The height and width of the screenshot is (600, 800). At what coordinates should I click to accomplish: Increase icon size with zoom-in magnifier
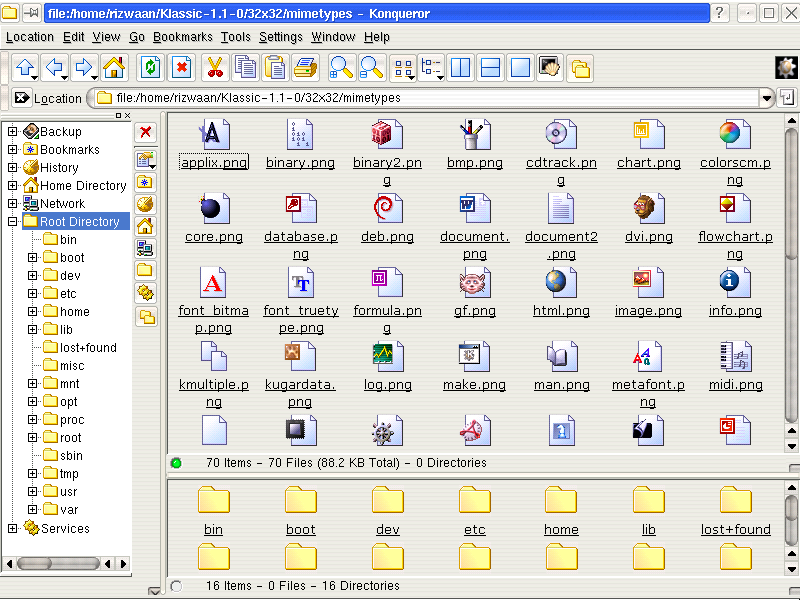(341, 68)
